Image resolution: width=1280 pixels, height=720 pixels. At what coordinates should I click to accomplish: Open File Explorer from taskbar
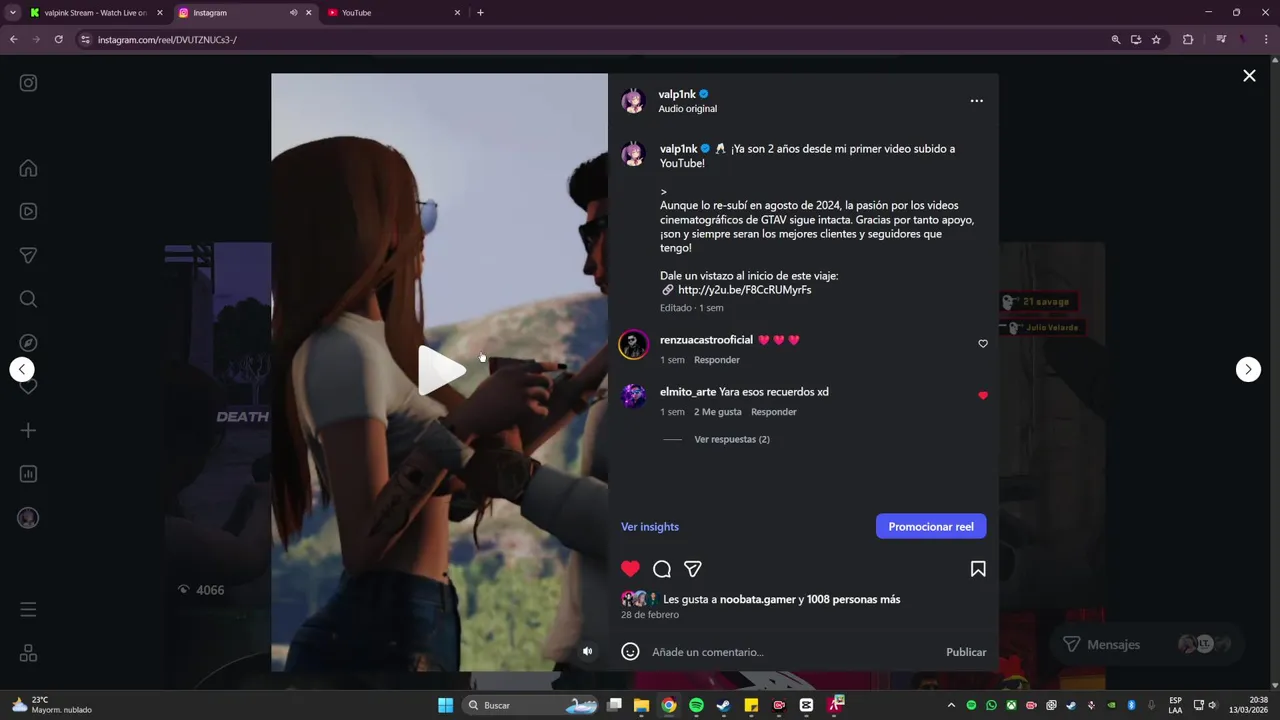click(641, 705)
